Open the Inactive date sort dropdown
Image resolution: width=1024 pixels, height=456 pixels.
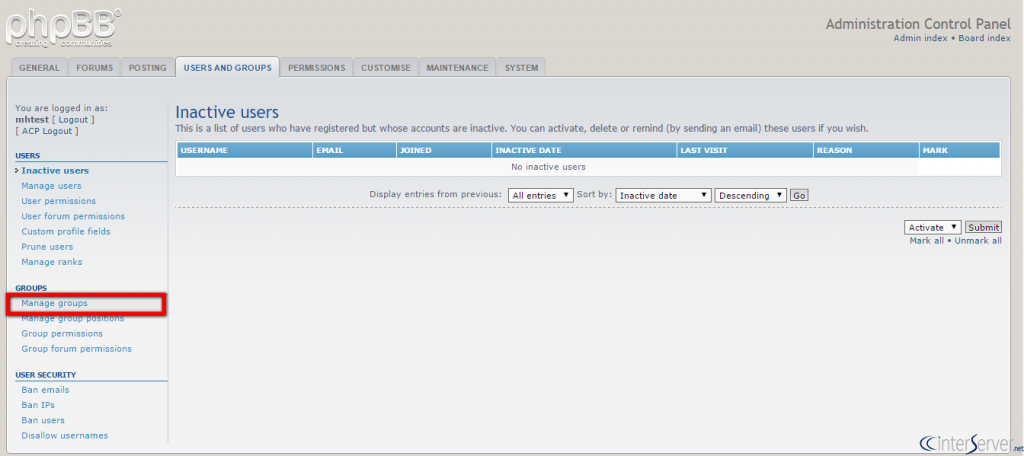(663, 195)
